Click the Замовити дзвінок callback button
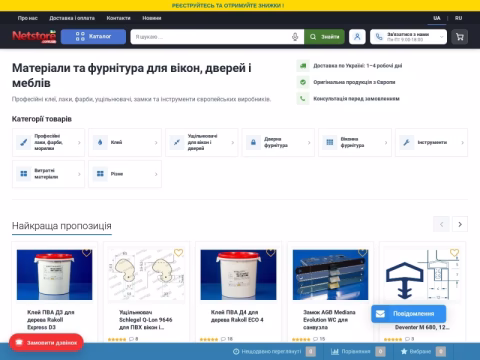 [x=46, y=342]
